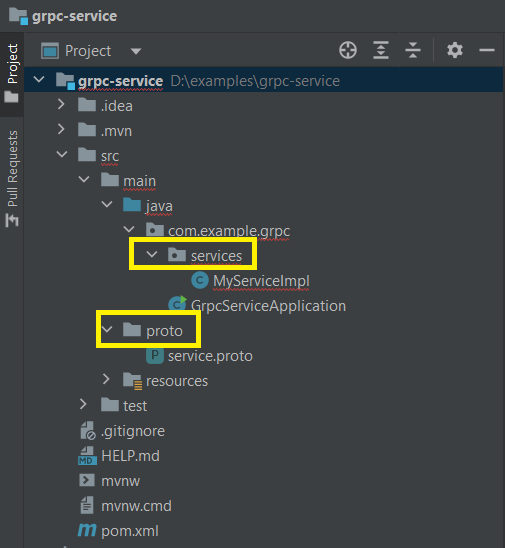Click the Select Opened File crosshair icon
The width and height of the screenshot is (505, 548).
(x=348, y=50)
